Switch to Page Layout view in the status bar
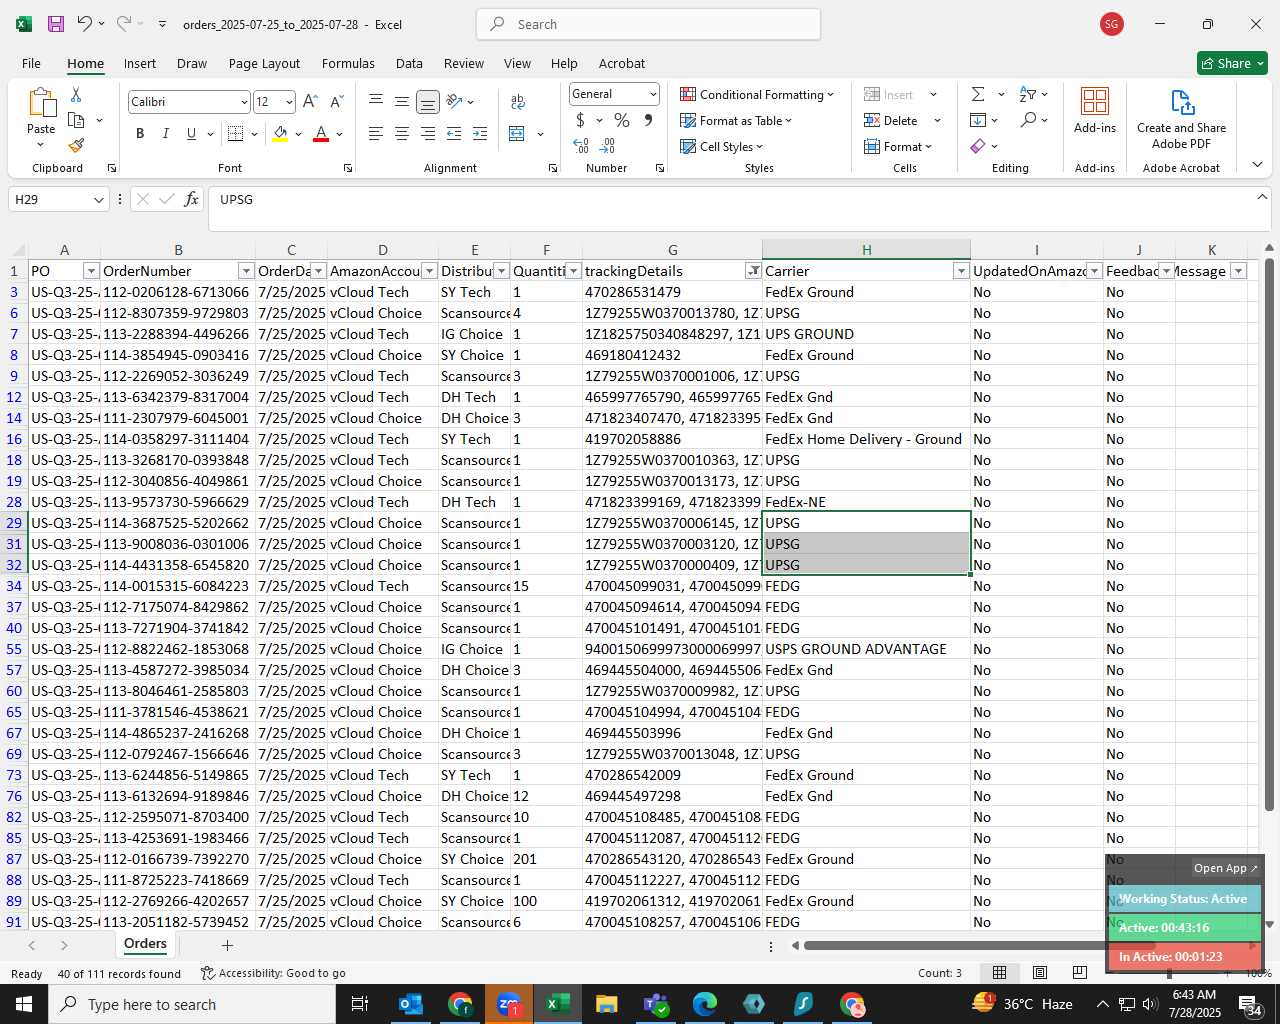The image size is (1280, 1024). click(1040, 973)
